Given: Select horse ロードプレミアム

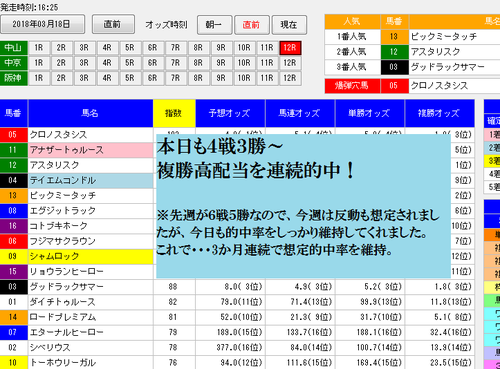Looking at the screenshot, I should (x=90, y=317).
